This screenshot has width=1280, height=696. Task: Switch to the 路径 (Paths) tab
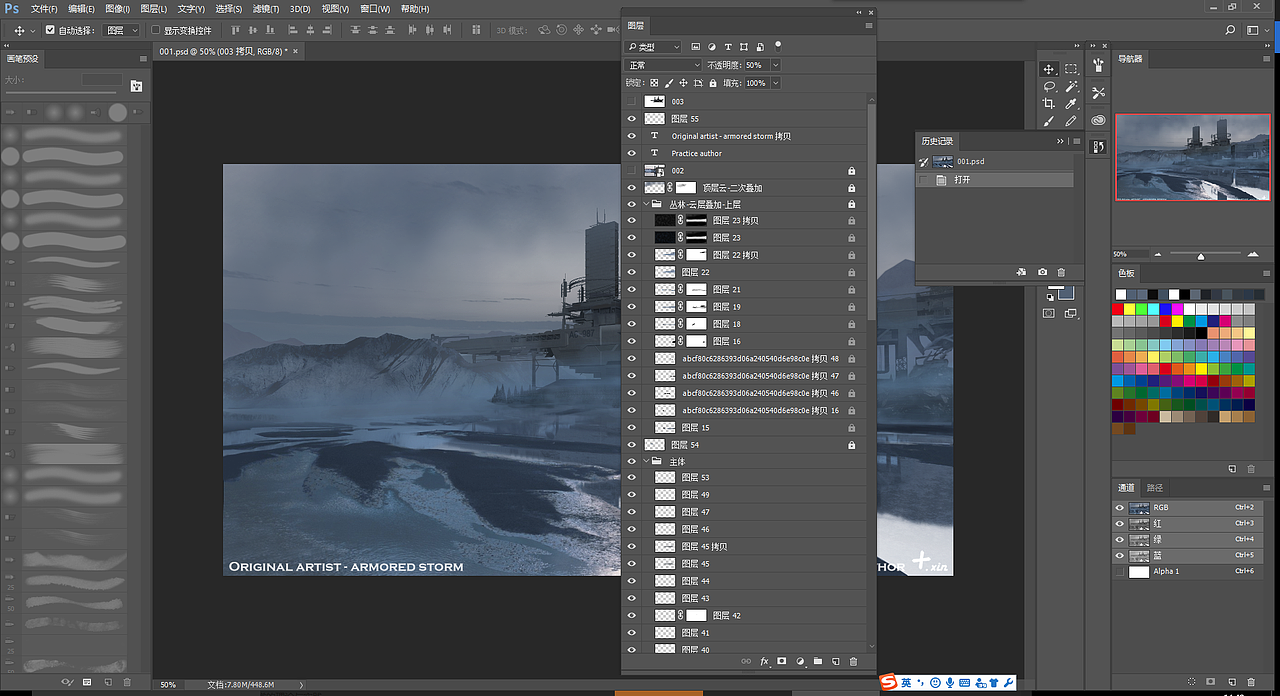(1155, 488)
